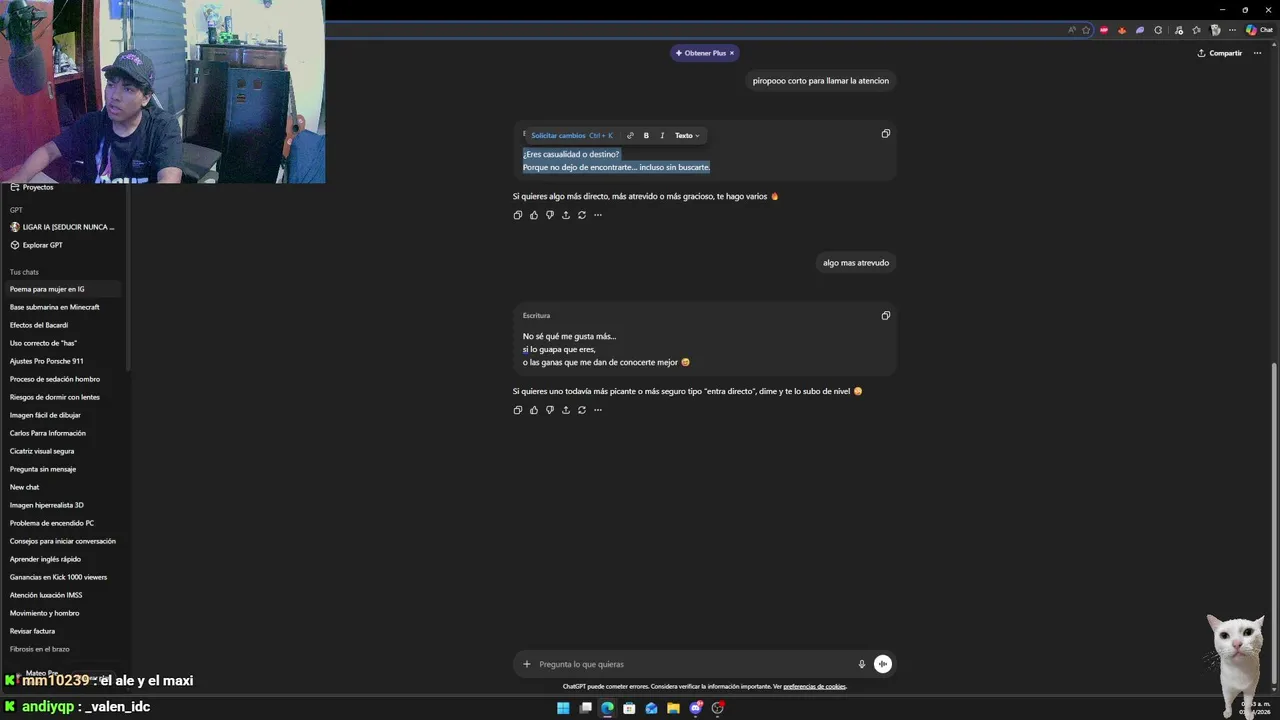The width and height of the screenshot is (1280, 720).
Task: Open the Windows Start menu
Action: pyautogui.click(x=563, y=708)
